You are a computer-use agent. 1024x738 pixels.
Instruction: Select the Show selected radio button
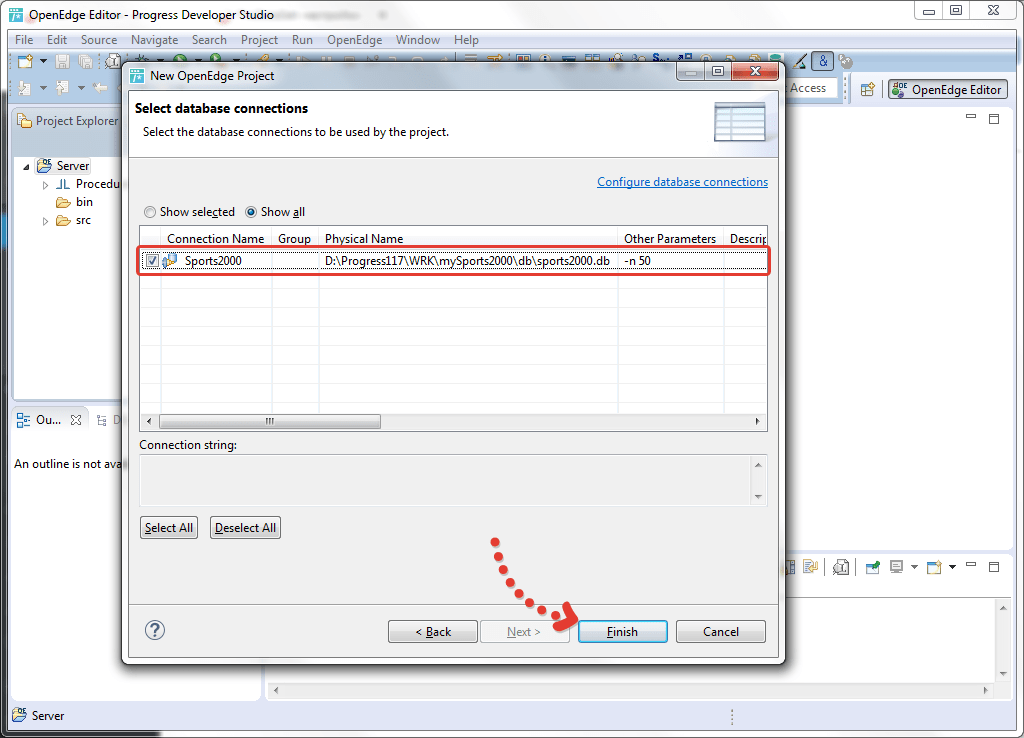[x=150, y=212]
